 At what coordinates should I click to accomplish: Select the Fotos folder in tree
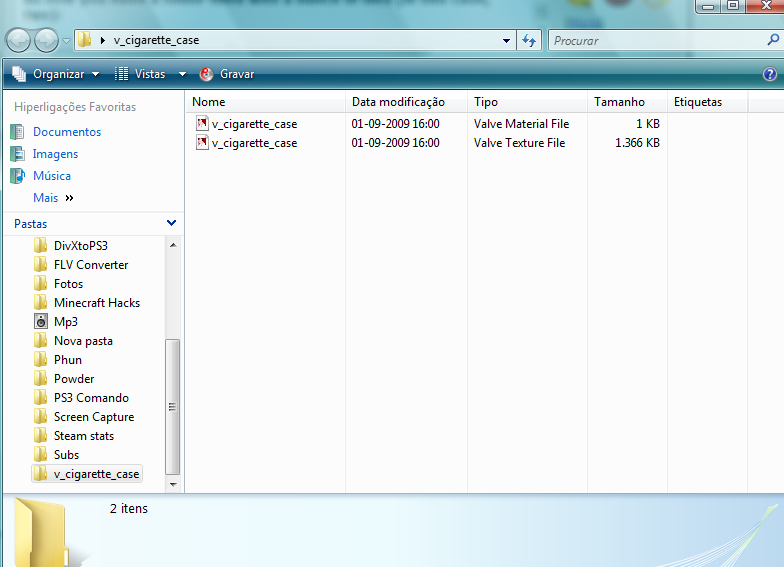click(x=68, y=284)
